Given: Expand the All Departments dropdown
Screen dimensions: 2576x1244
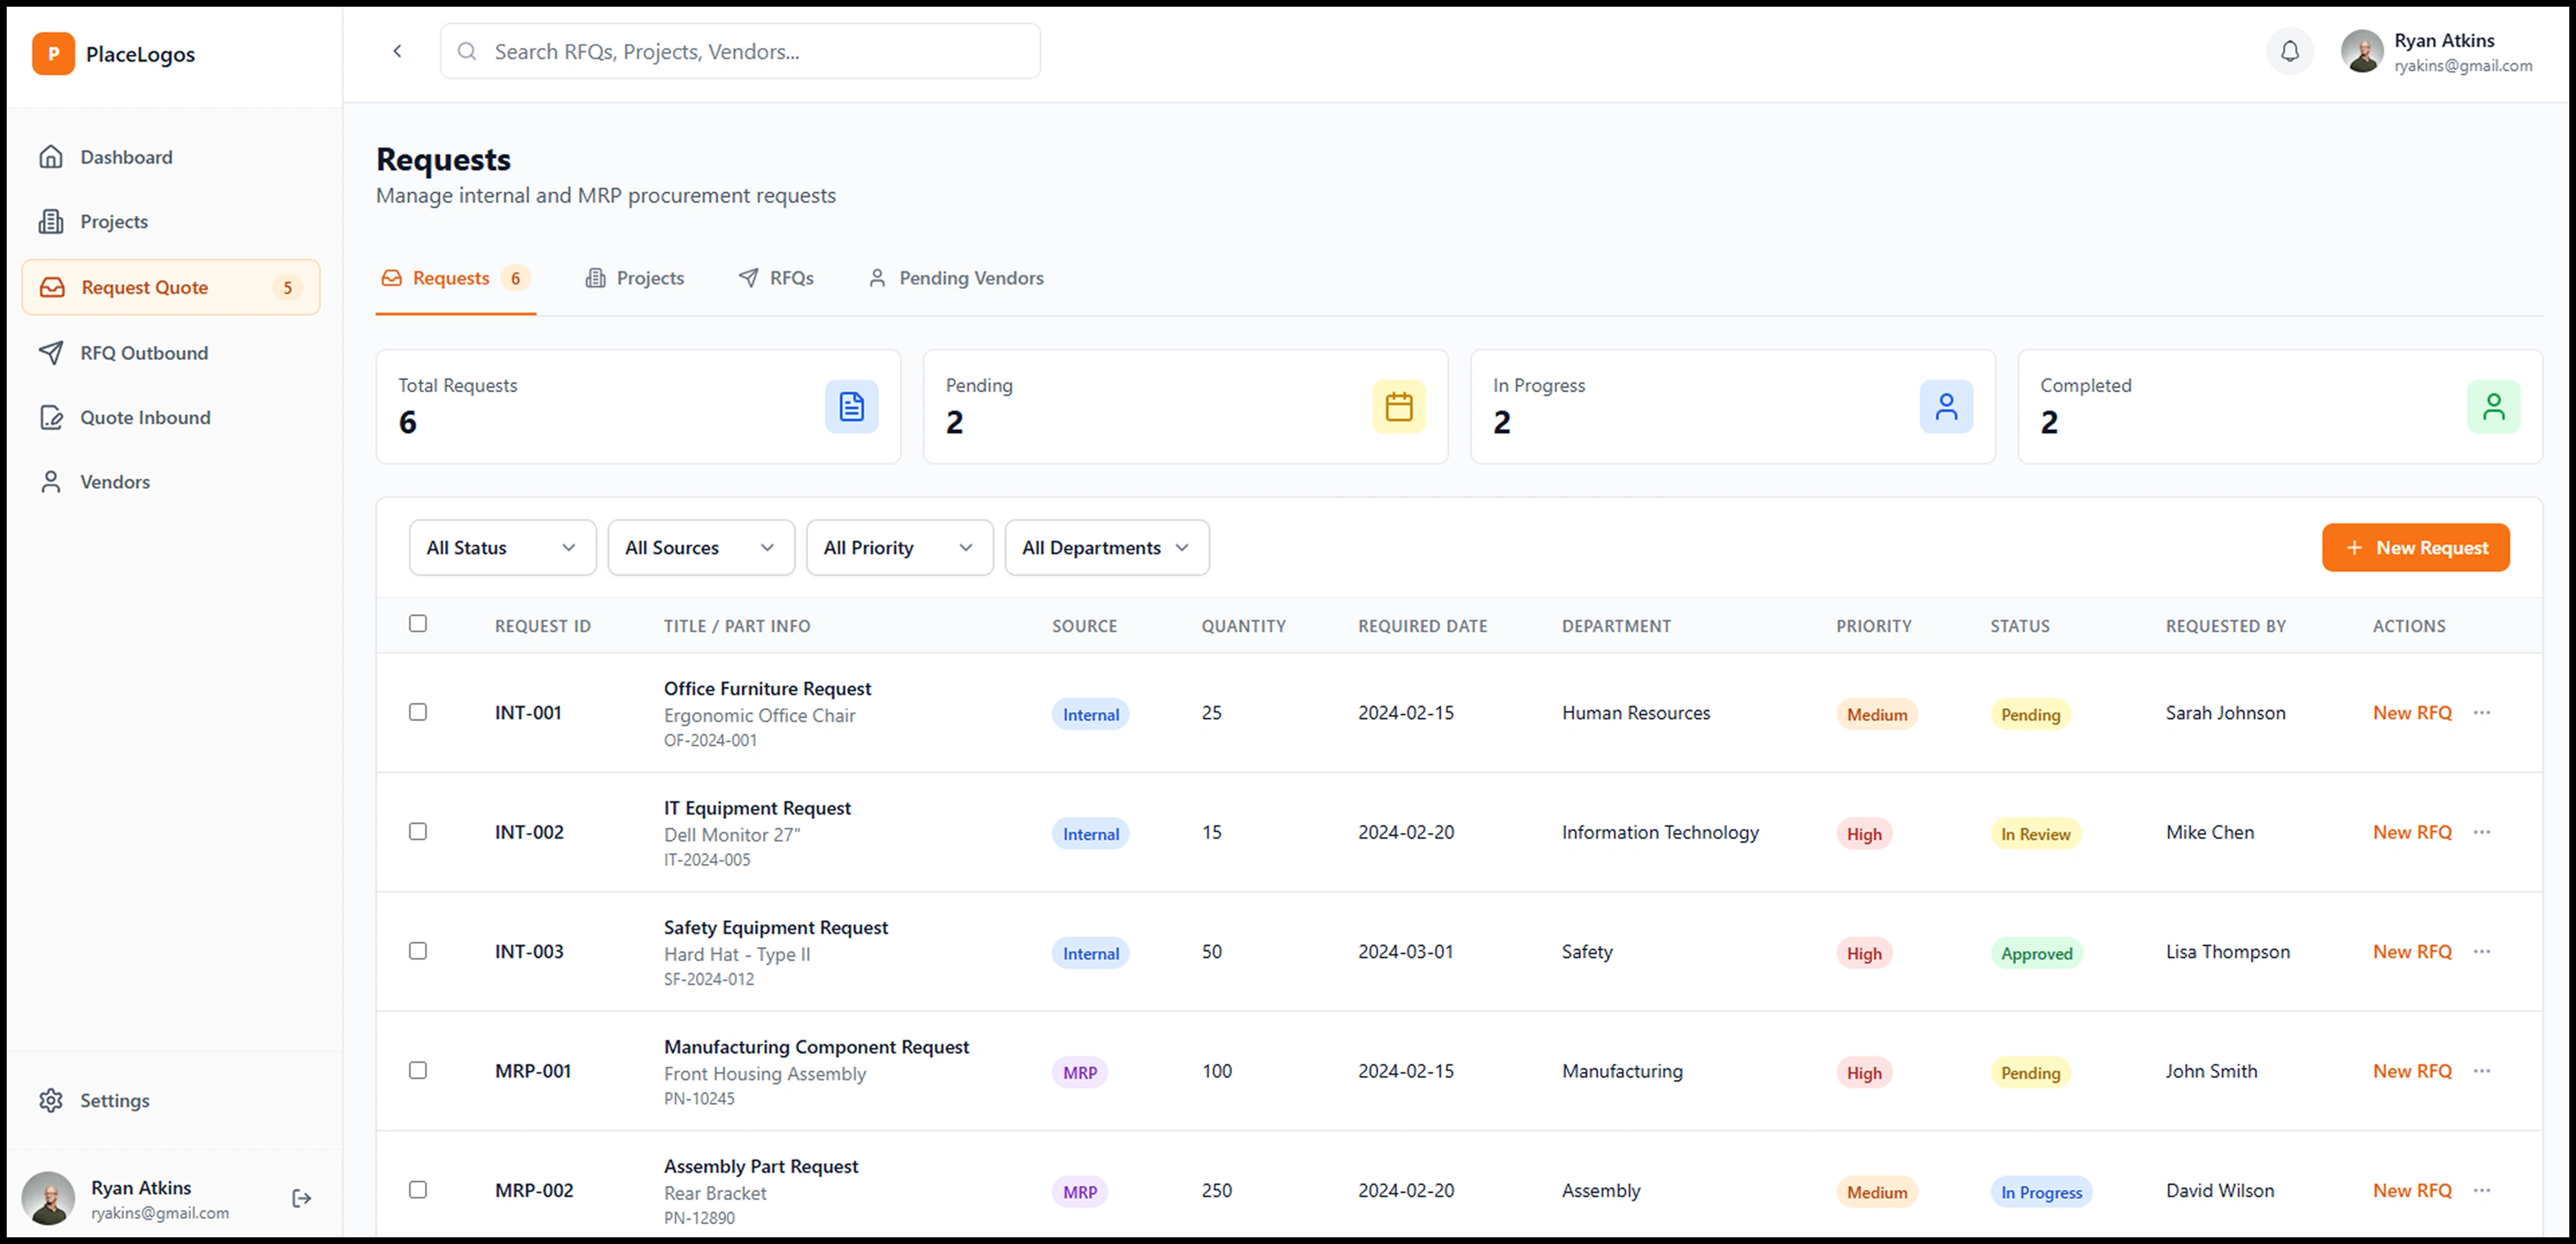Looking at the screenshot, I should [x=1106, y=548].
